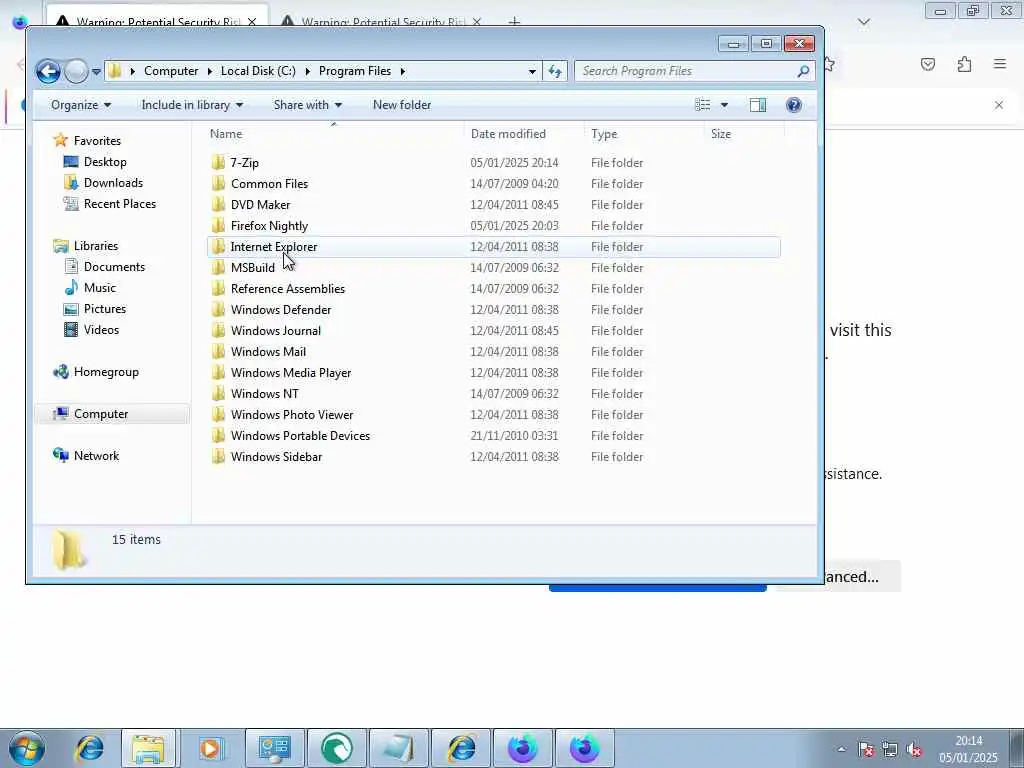Screen dimensions: 1024x768
Task: Select the MSBuild folder icon
Action: click(218, 268)
